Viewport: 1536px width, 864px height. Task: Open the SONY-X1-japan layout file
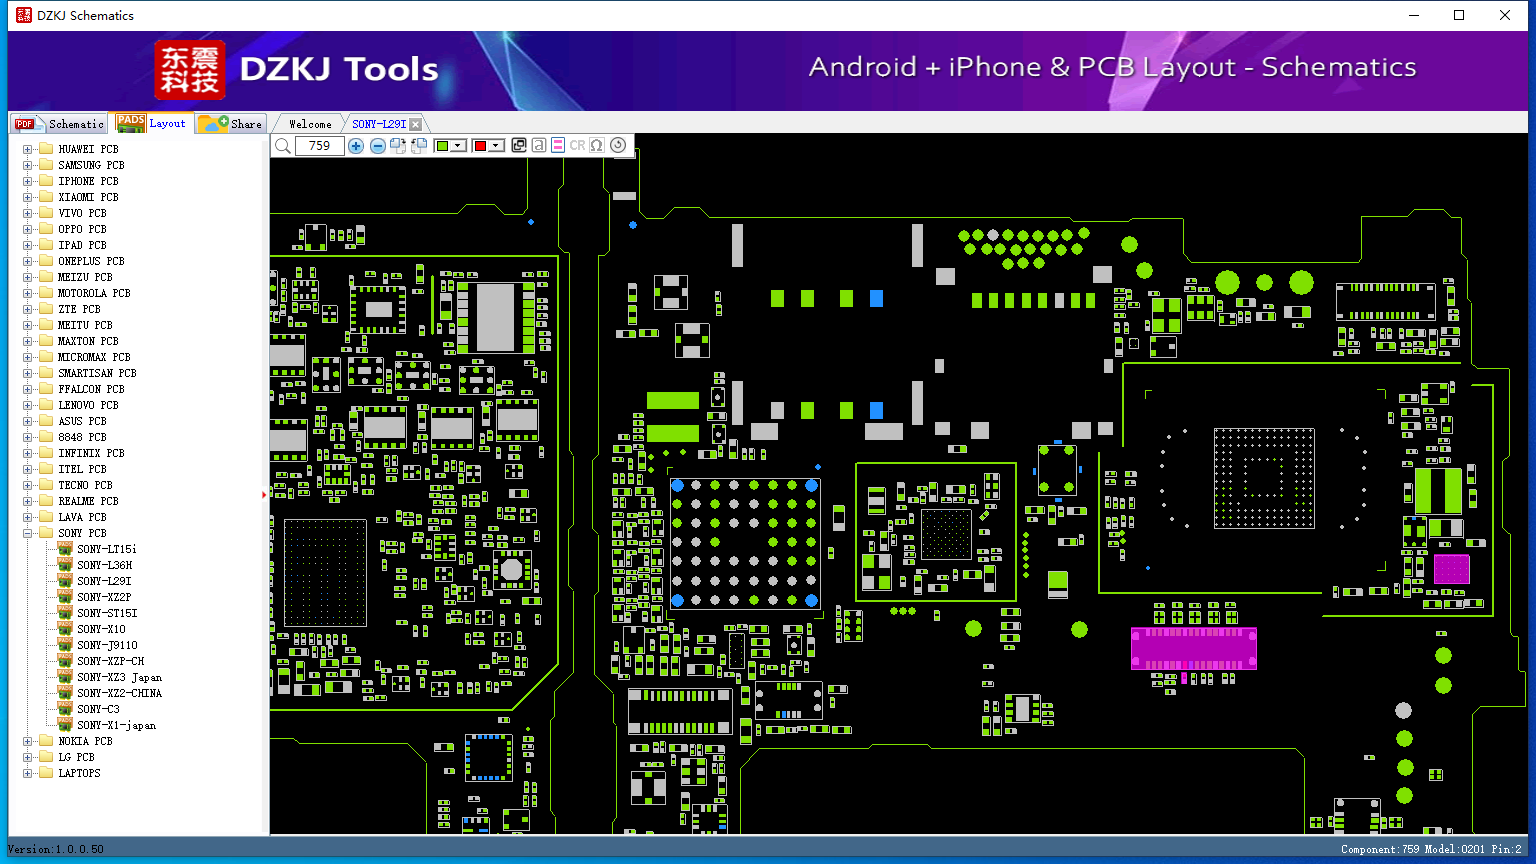(116, 725)
